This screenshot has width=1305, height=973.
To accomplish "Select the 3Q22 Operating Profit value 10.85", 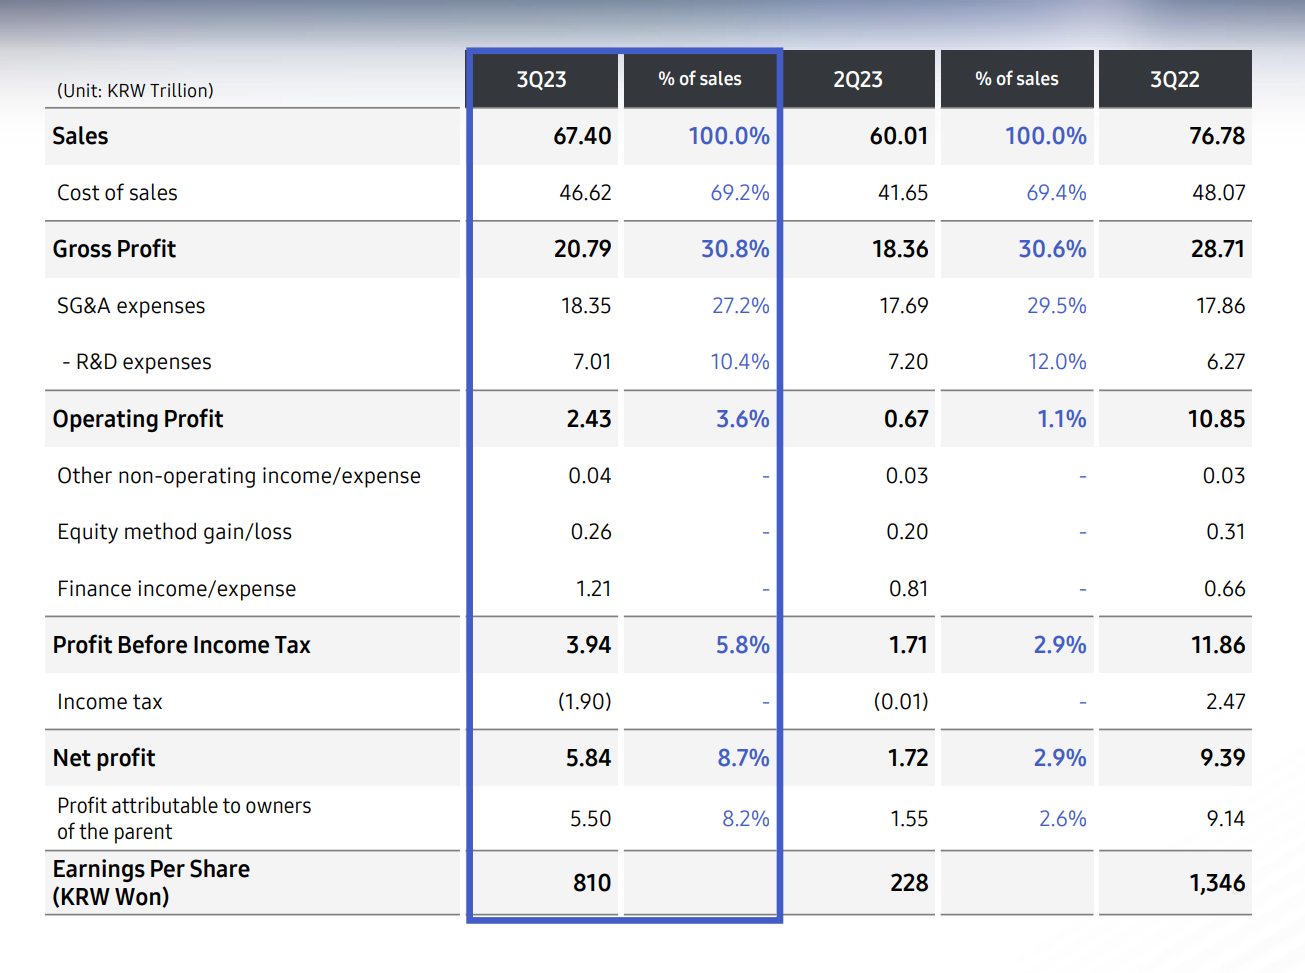I will [x=1216, y=419].
